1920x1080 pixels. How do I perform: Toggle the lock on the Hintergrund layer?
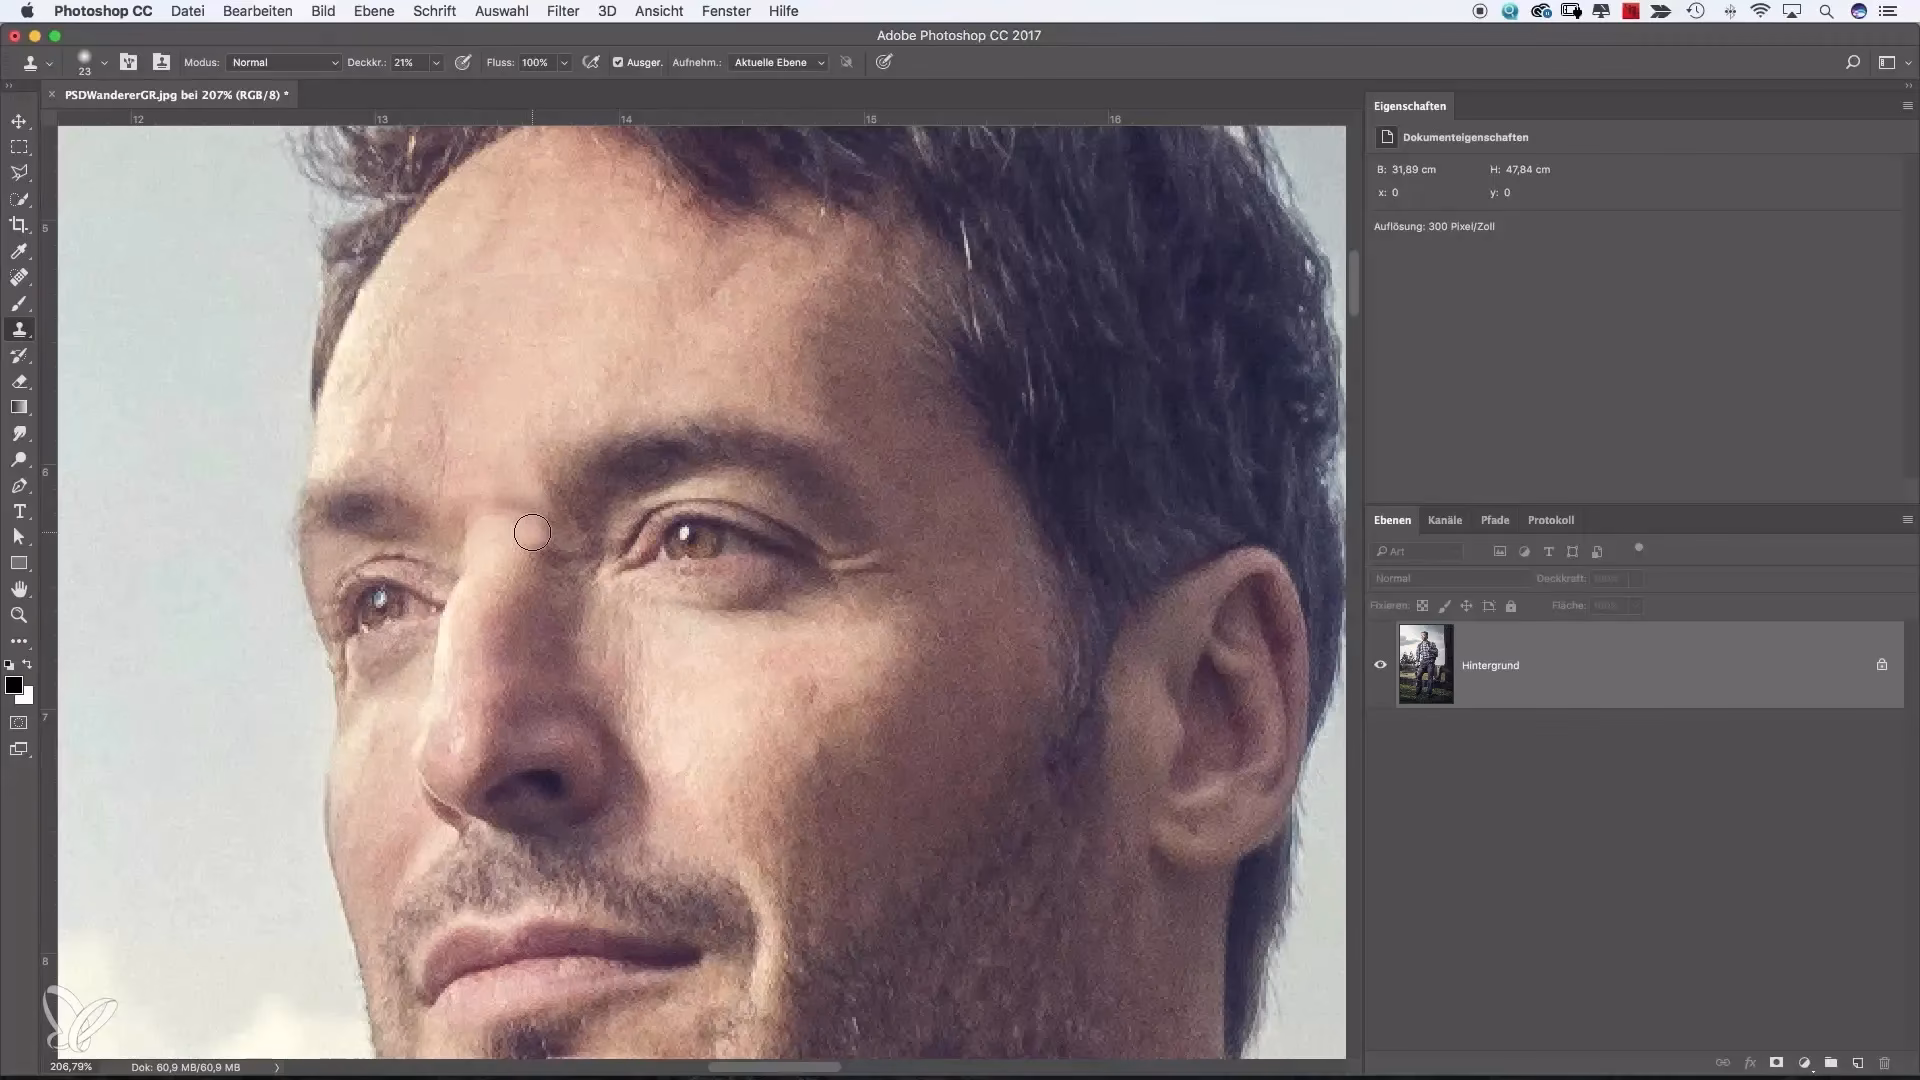[x=1882, y=664]
